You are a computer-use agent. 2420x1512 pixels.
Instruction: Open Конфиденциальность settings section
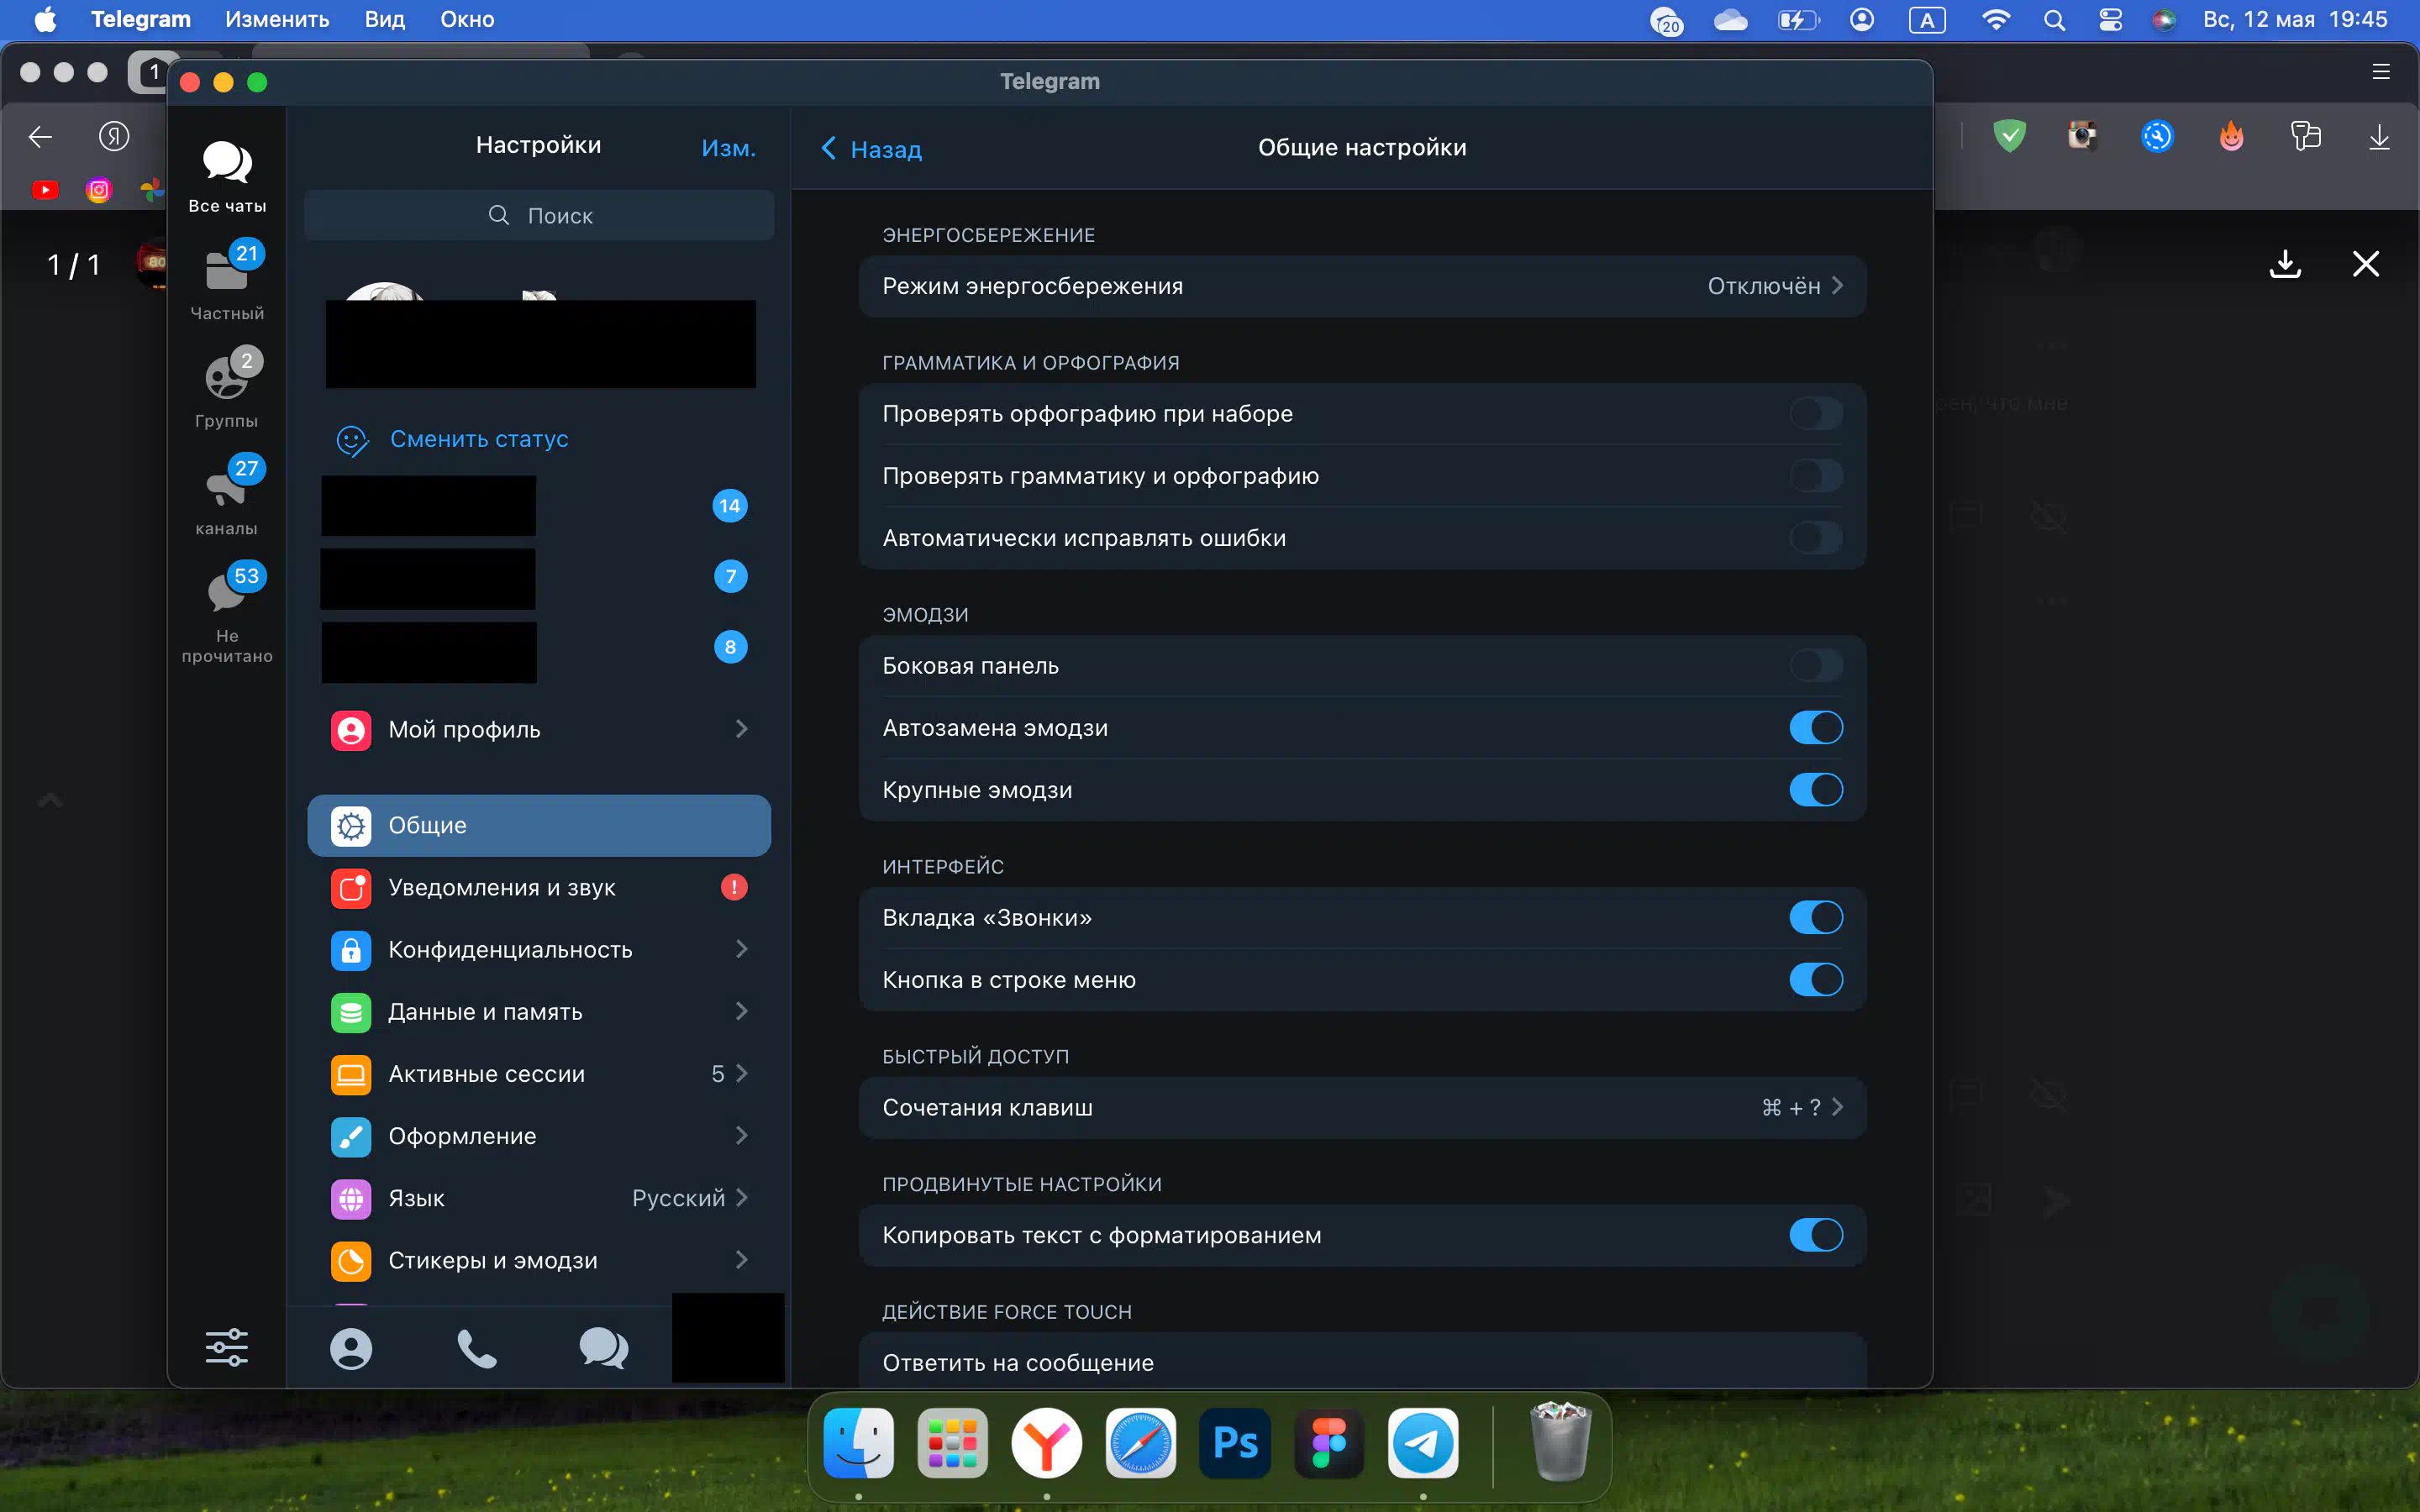539,950
